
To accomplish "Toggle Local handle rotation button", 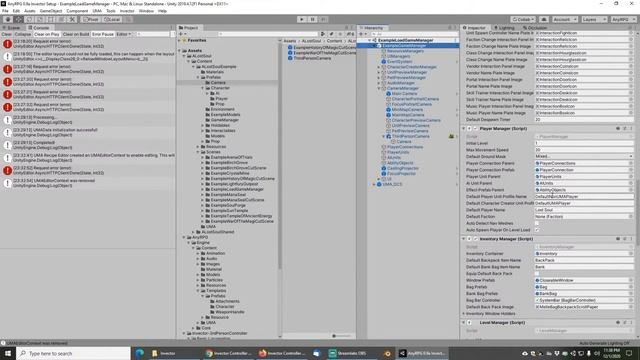I will click(x=111, y=19).
